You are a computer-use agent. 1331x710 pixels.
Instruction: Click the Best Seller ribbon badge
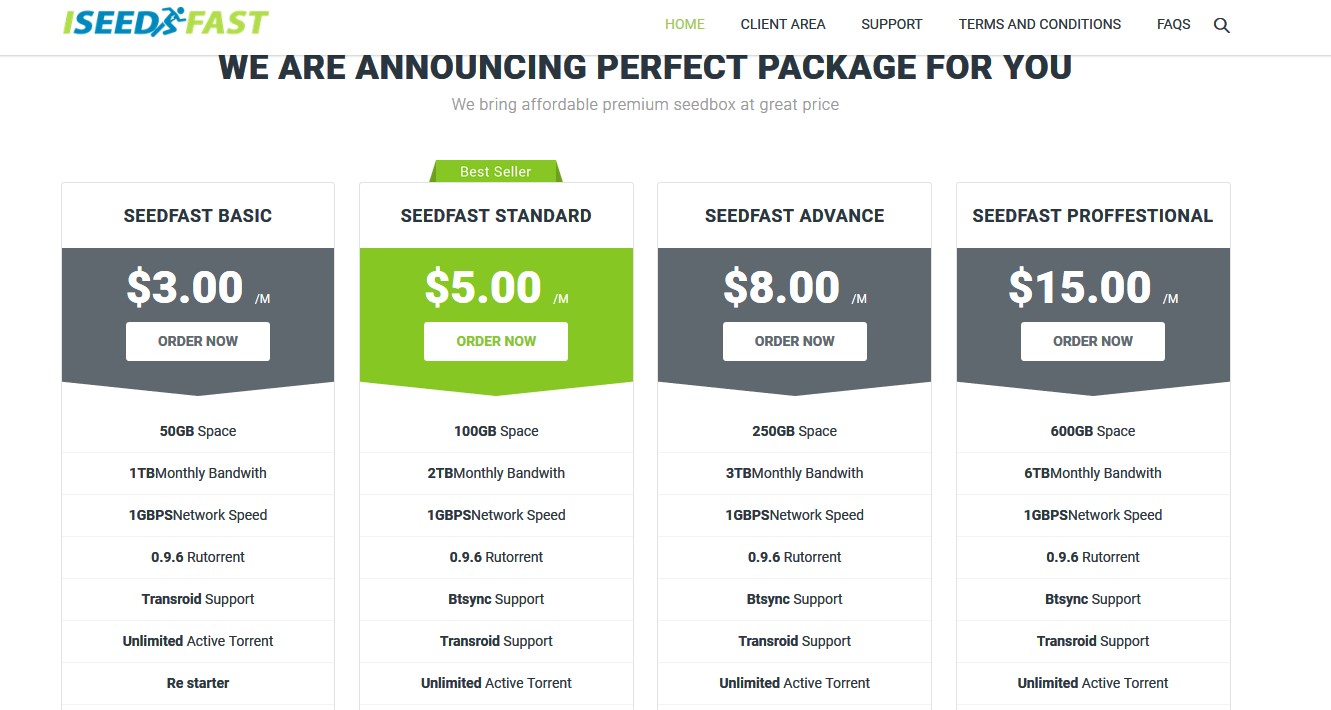496,171
